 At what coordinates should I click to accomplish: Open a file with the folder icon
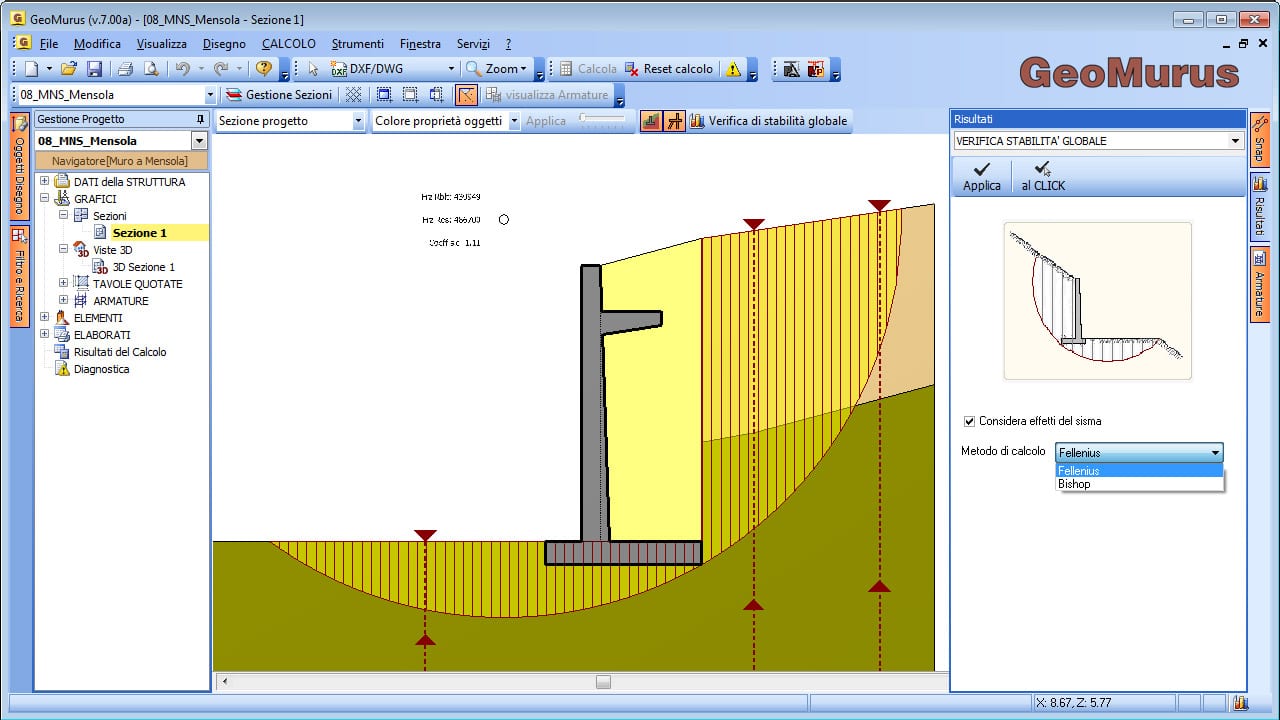point(69,69)
